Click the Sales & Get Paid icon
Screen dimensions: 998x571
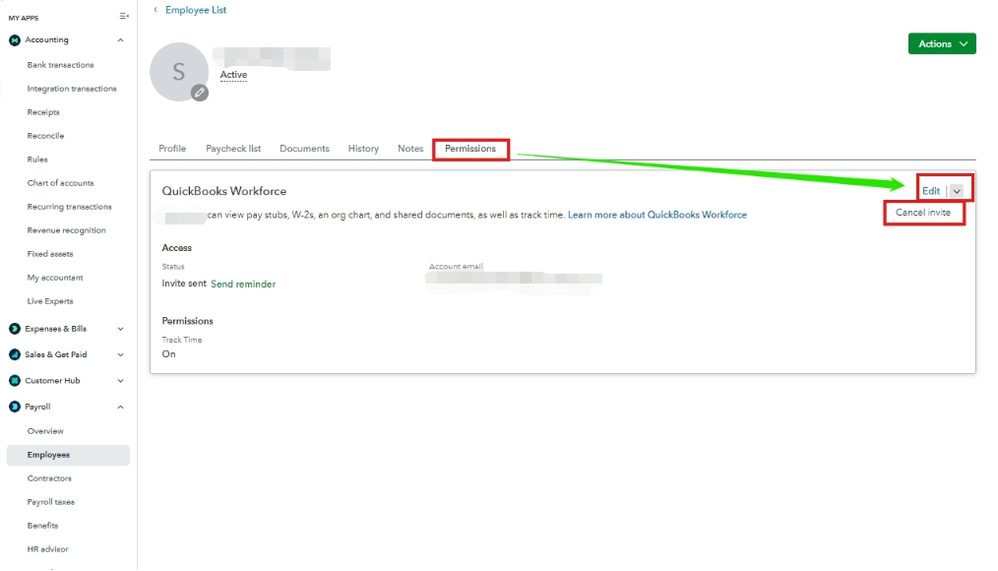click(x=15, y=355)
